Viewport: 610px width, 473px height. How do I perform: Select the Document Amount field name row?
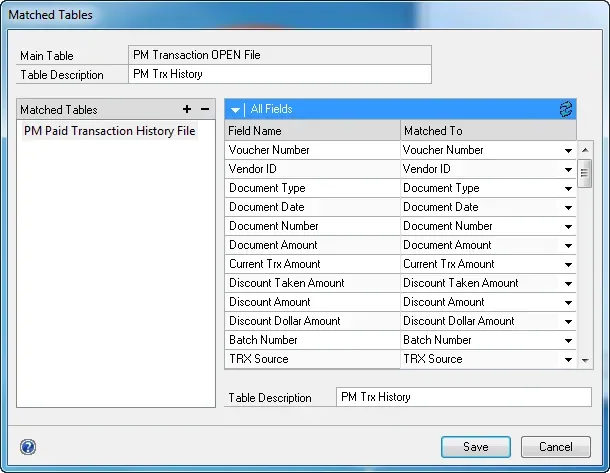[x=312, y=245]
